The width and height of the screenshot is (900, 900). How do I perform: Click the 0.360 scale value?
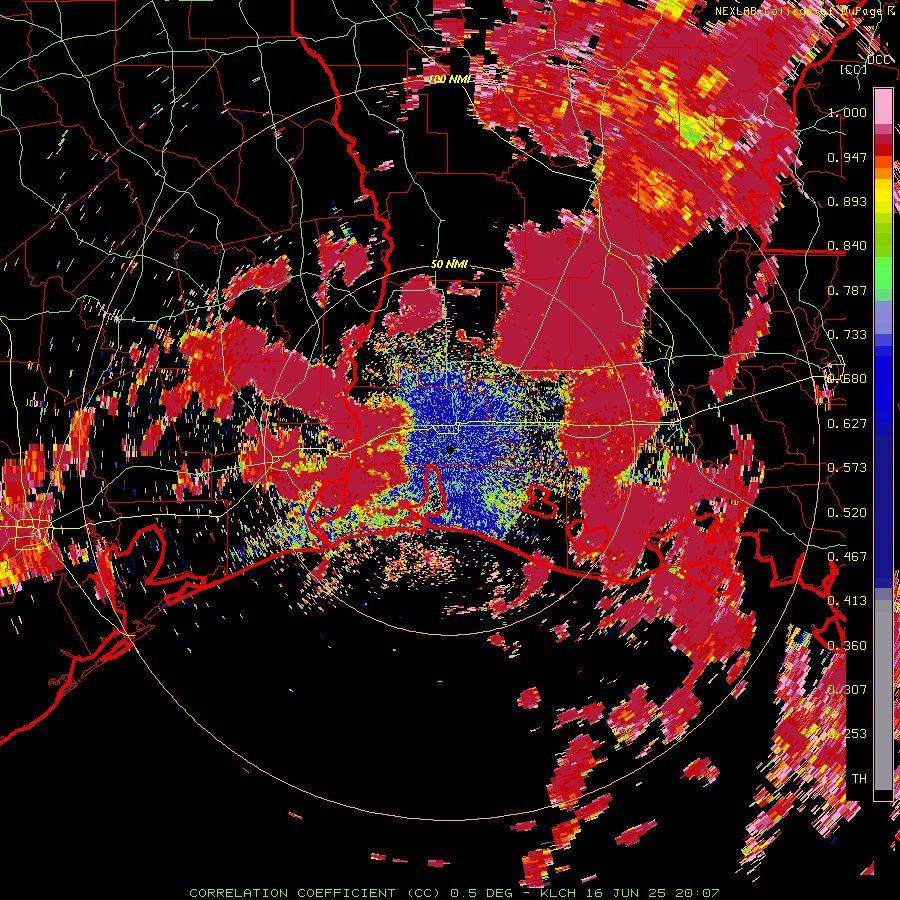point(847,646)
